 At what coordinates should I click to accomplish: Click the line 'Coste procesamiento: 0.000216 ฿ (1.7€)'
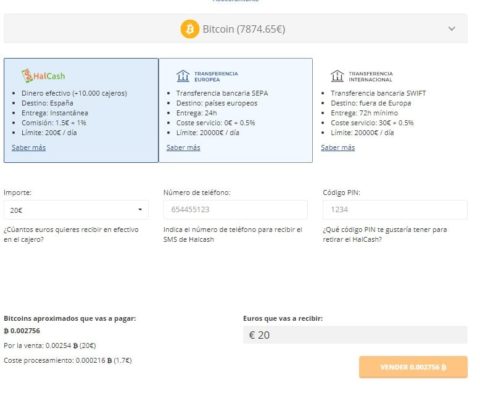click(x=68, y=360)
